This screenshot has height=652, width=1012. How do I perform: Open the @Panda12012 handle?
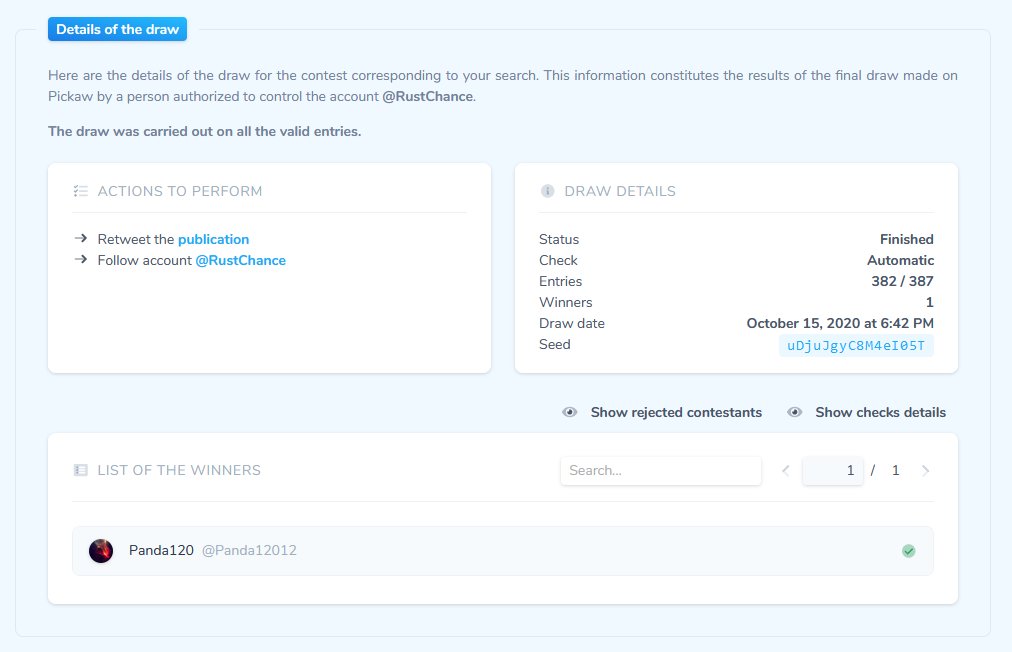249,550
